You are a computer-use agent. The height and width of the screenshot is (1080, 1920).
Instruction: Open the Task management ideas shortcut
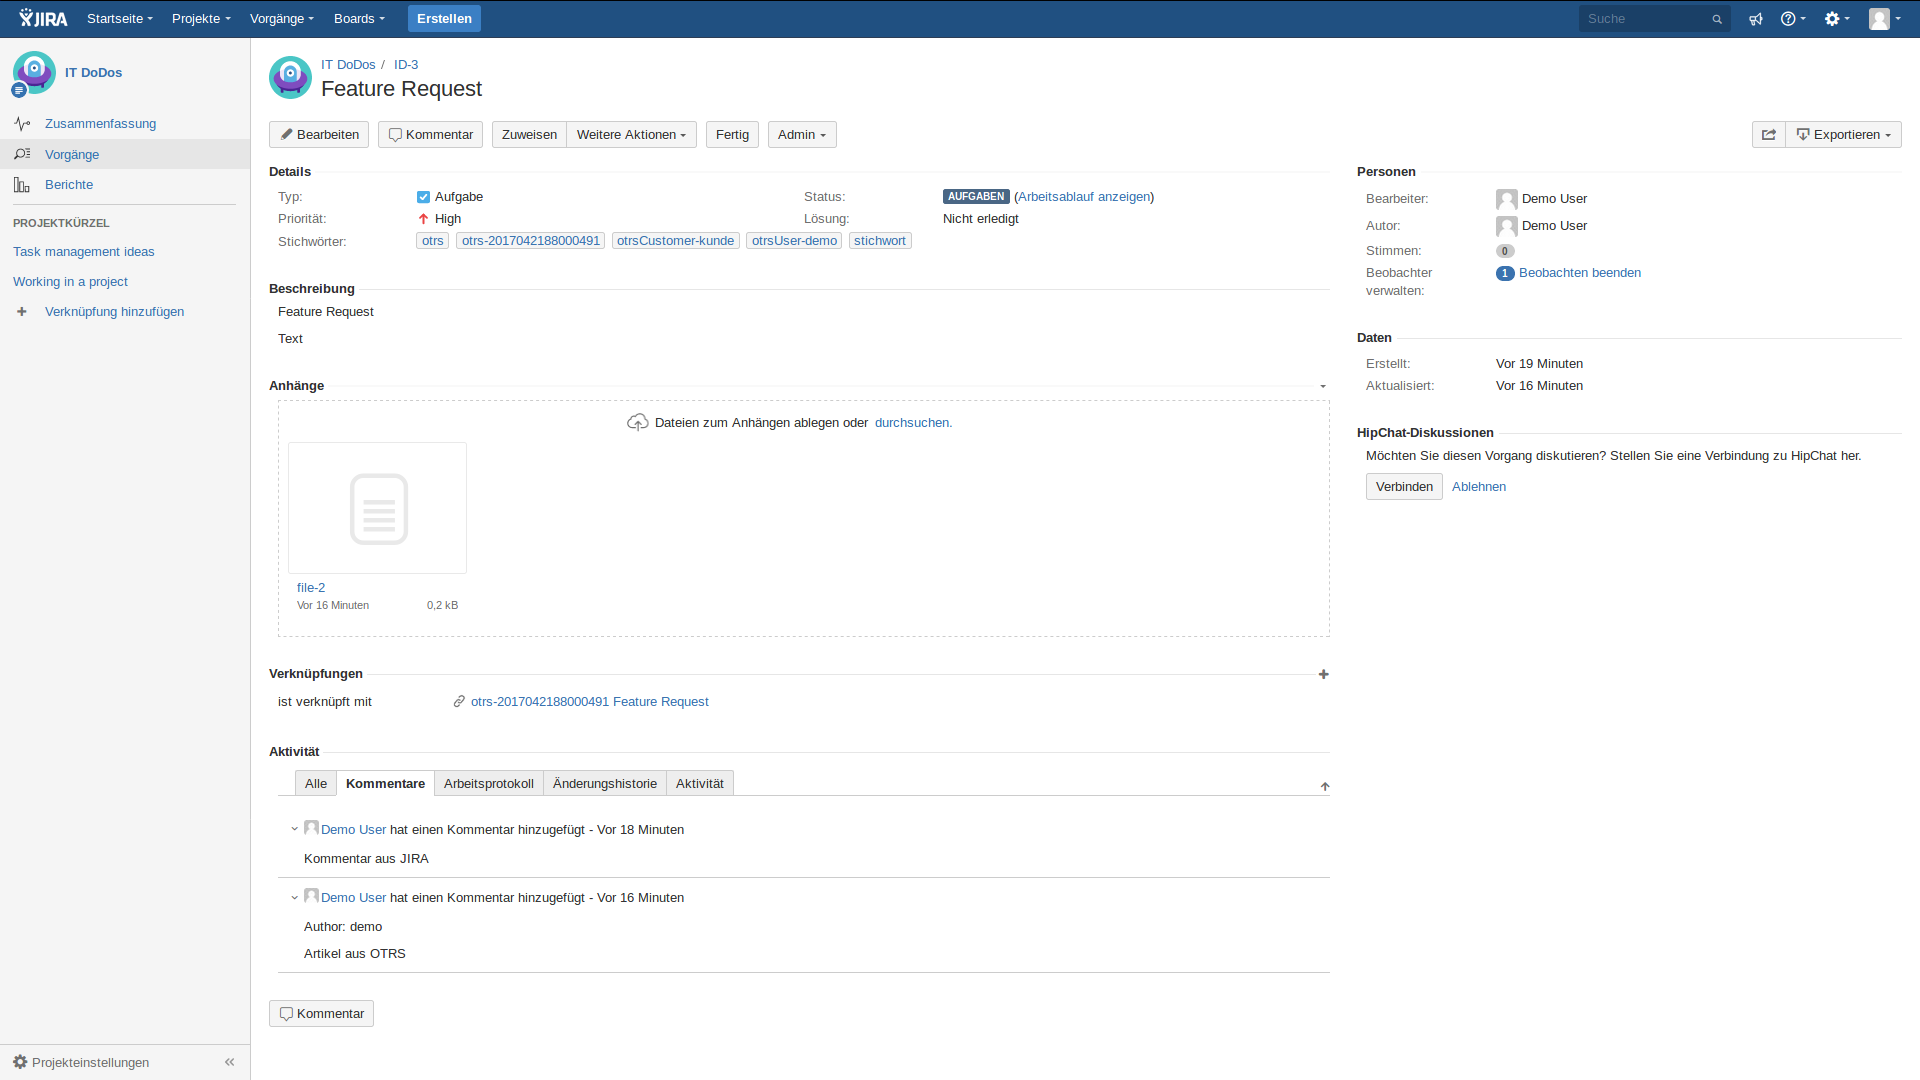[84, 252]
